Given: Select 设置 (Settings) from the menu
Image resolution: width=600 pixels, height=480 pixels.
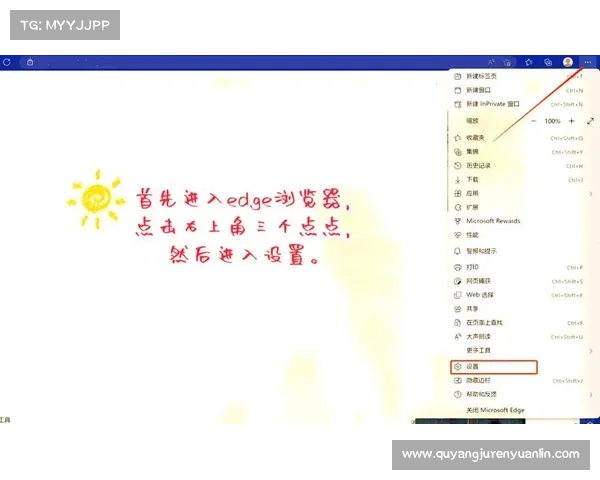Looking at the screenshot, I should tap(494, 367).
